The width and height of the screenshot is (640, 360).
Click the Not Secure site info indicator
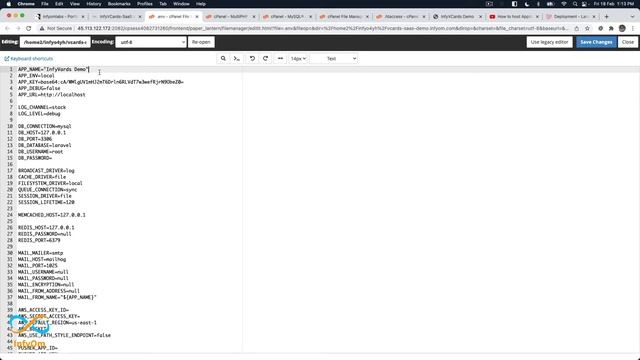[56, 29]
